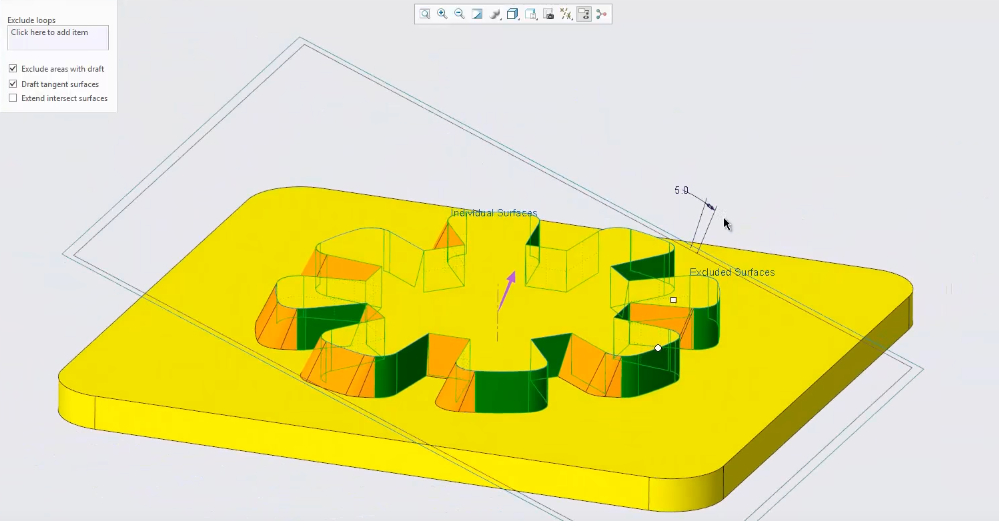Click the purple pull direction arrow
The height and width of the screenshot is (521, 999).
click(509, 283)
